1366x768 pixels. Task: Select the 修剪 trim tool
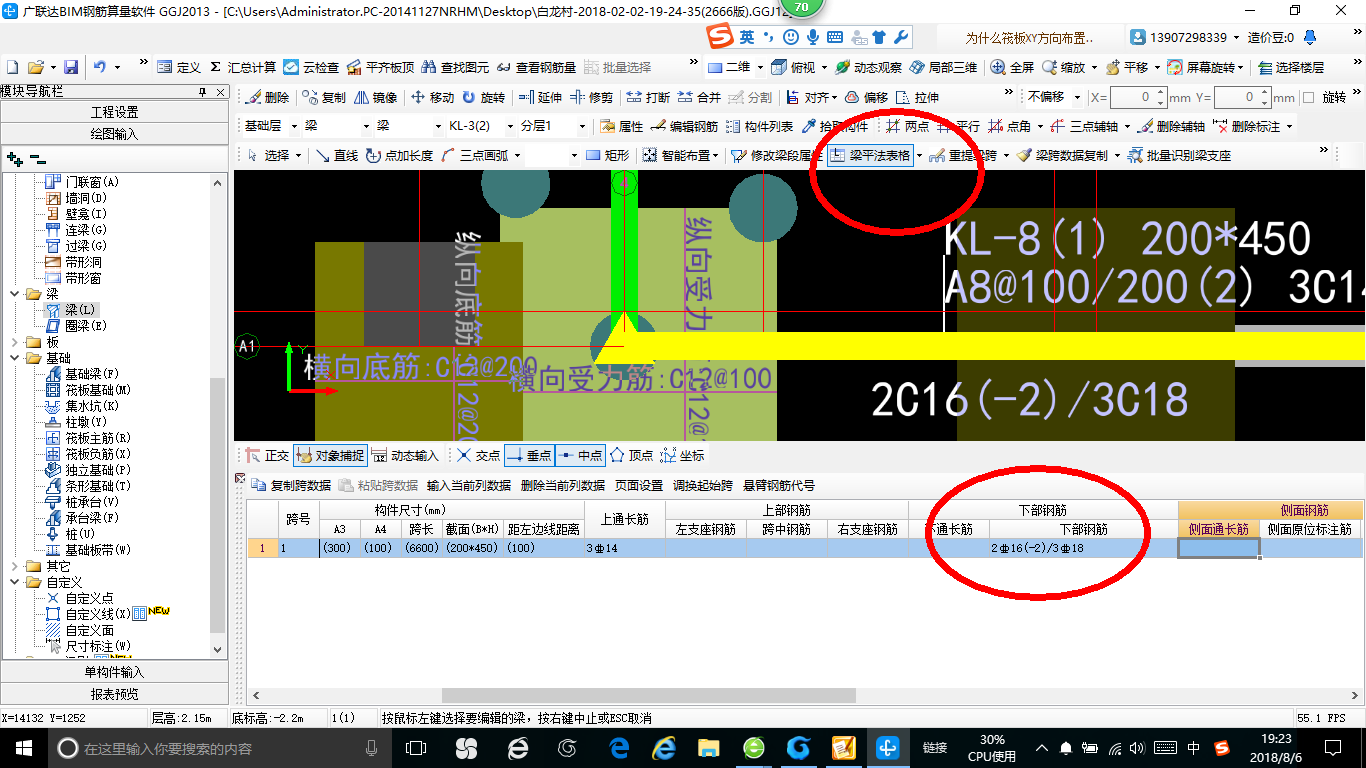pos(592,97)
